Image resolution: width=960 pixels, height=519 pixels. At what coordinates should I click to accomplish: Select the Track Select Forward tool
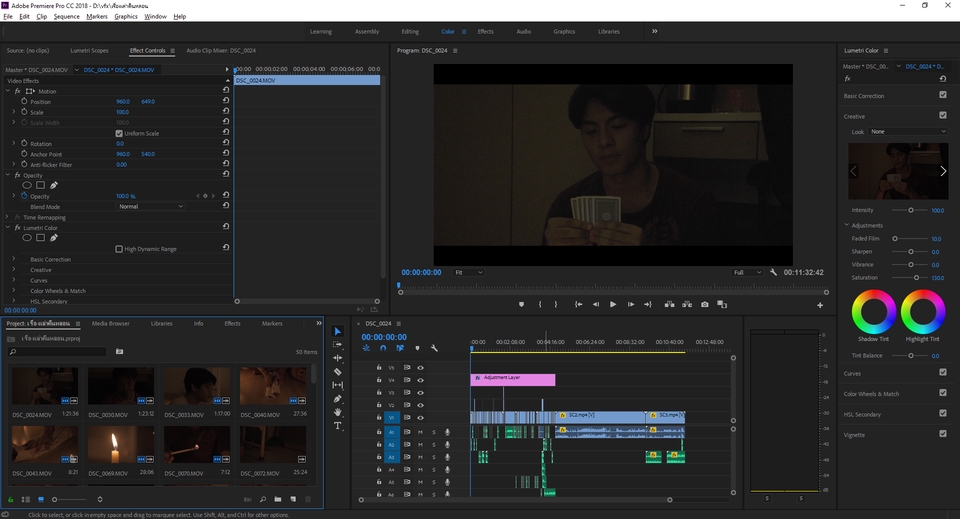point(337,345)
